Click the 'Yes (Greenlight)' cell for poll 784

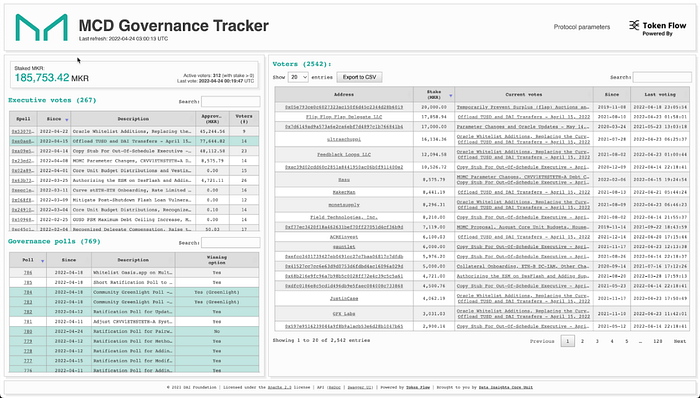(x=217, y=292)
